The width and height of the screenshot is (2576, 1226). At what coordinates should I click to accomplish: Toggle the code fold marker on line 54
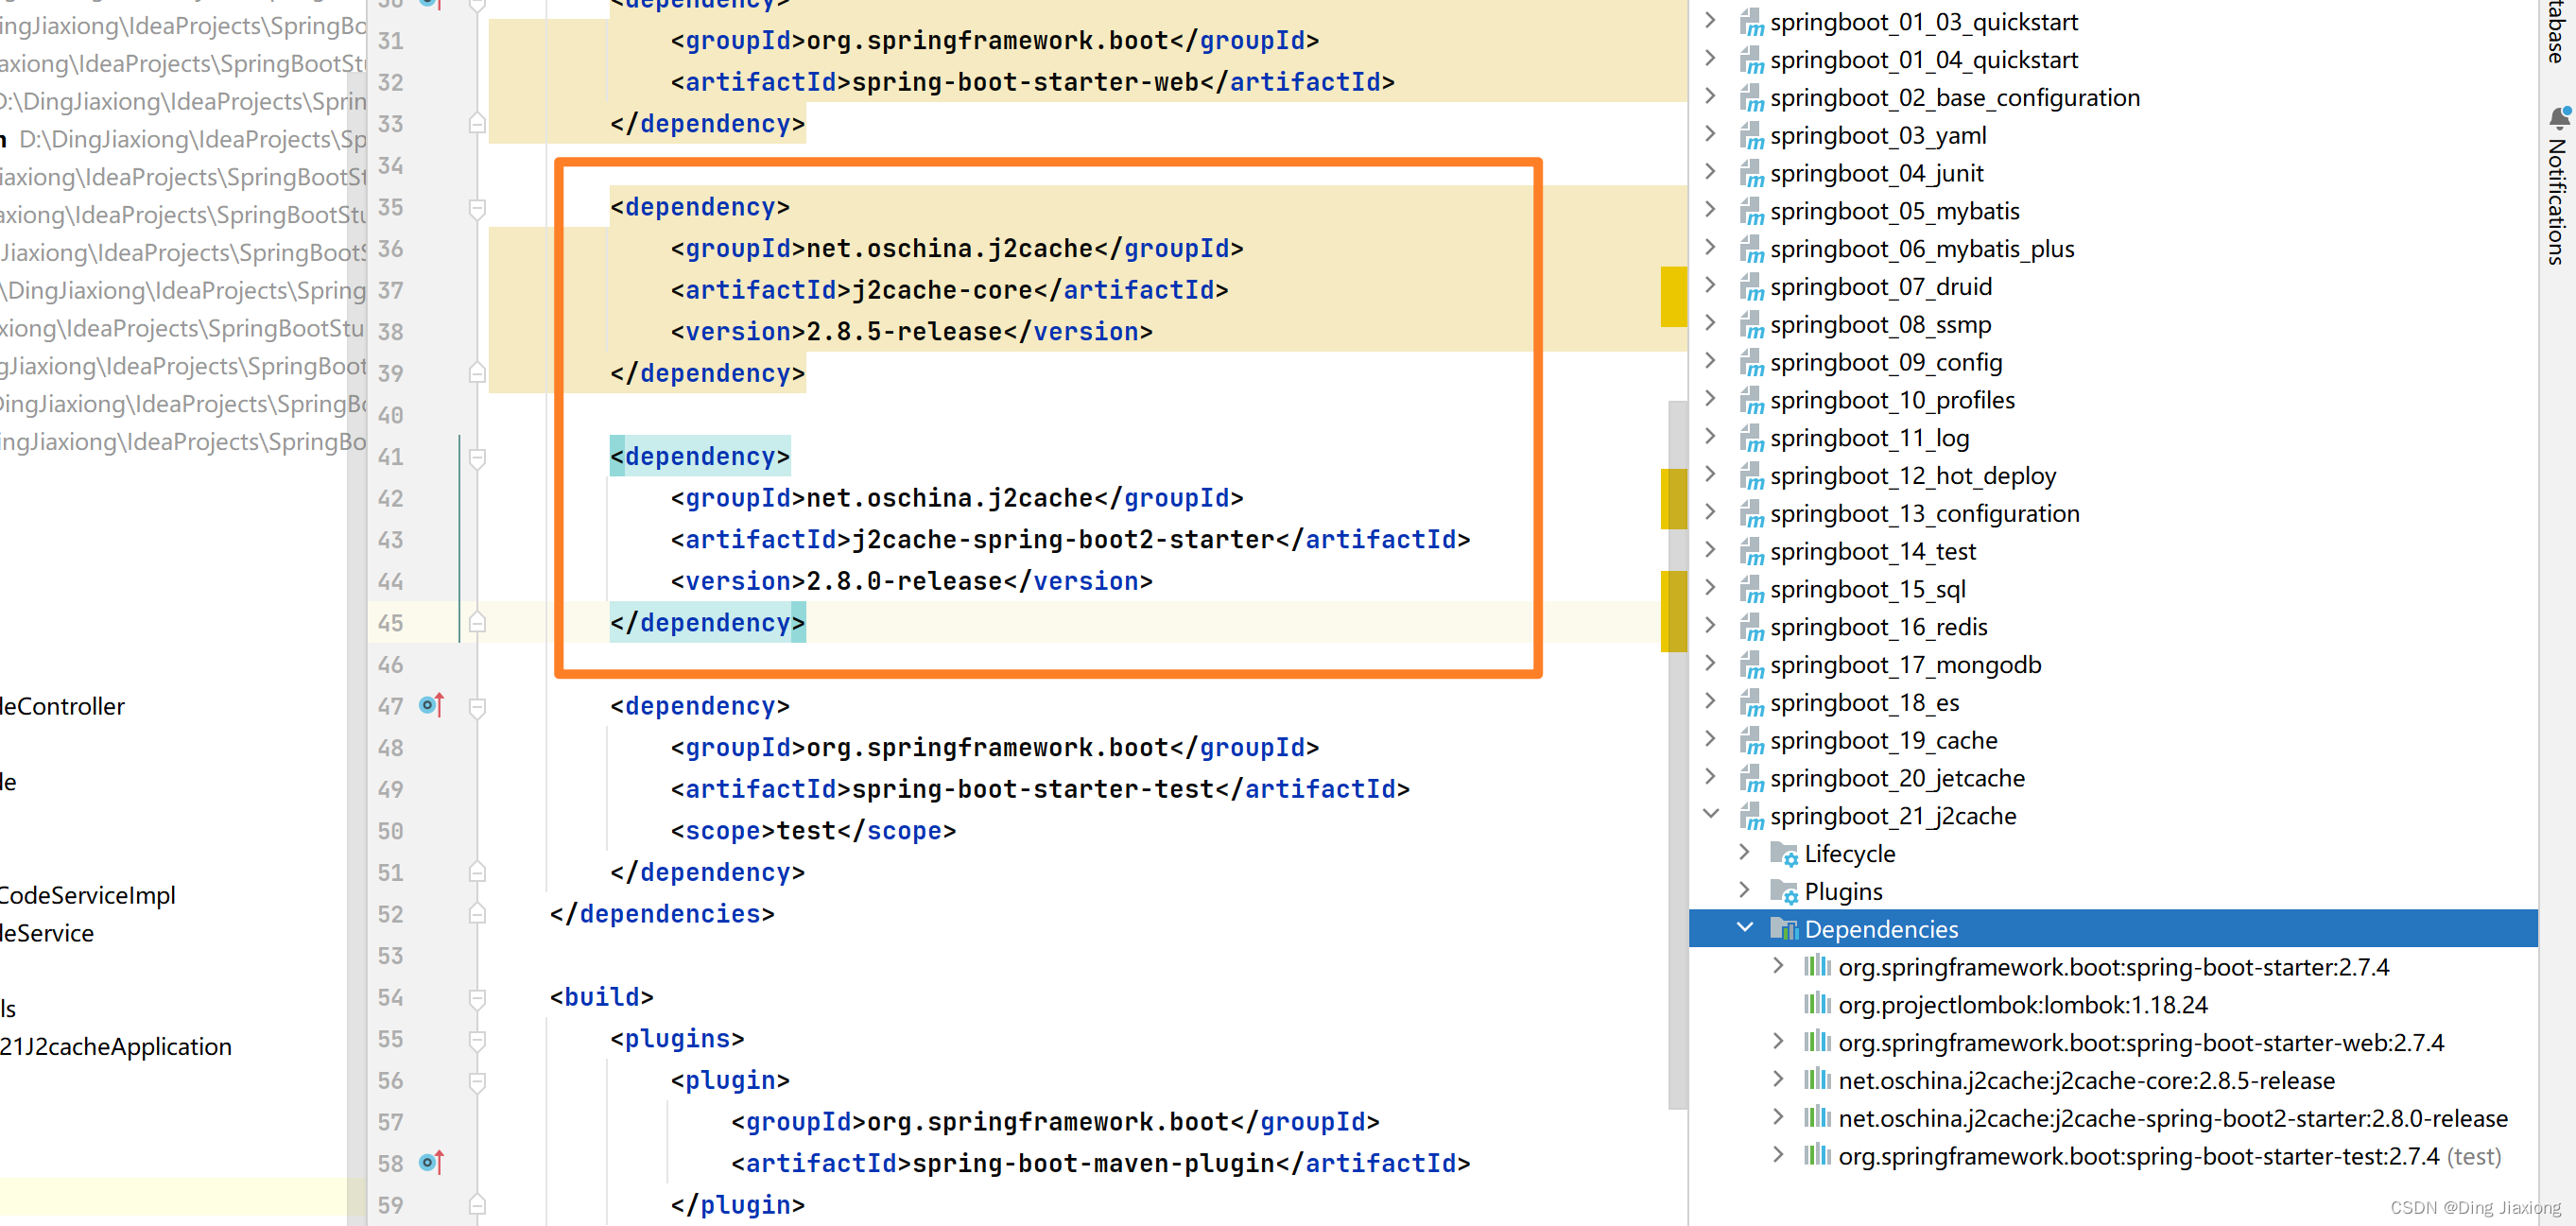click(477, 997)
